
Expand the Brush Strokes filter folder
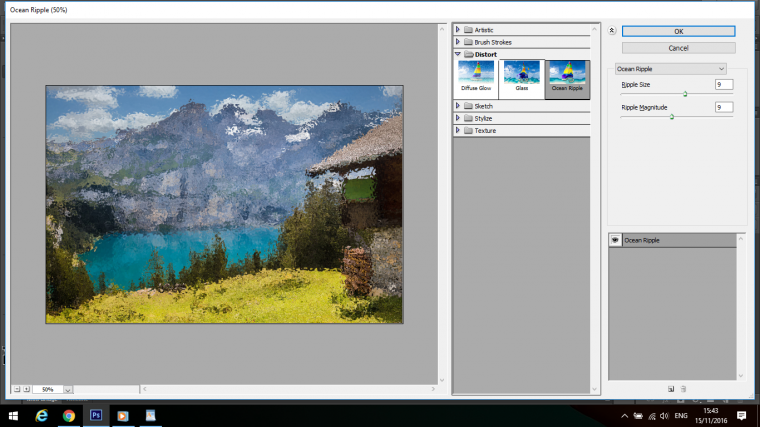458,42
